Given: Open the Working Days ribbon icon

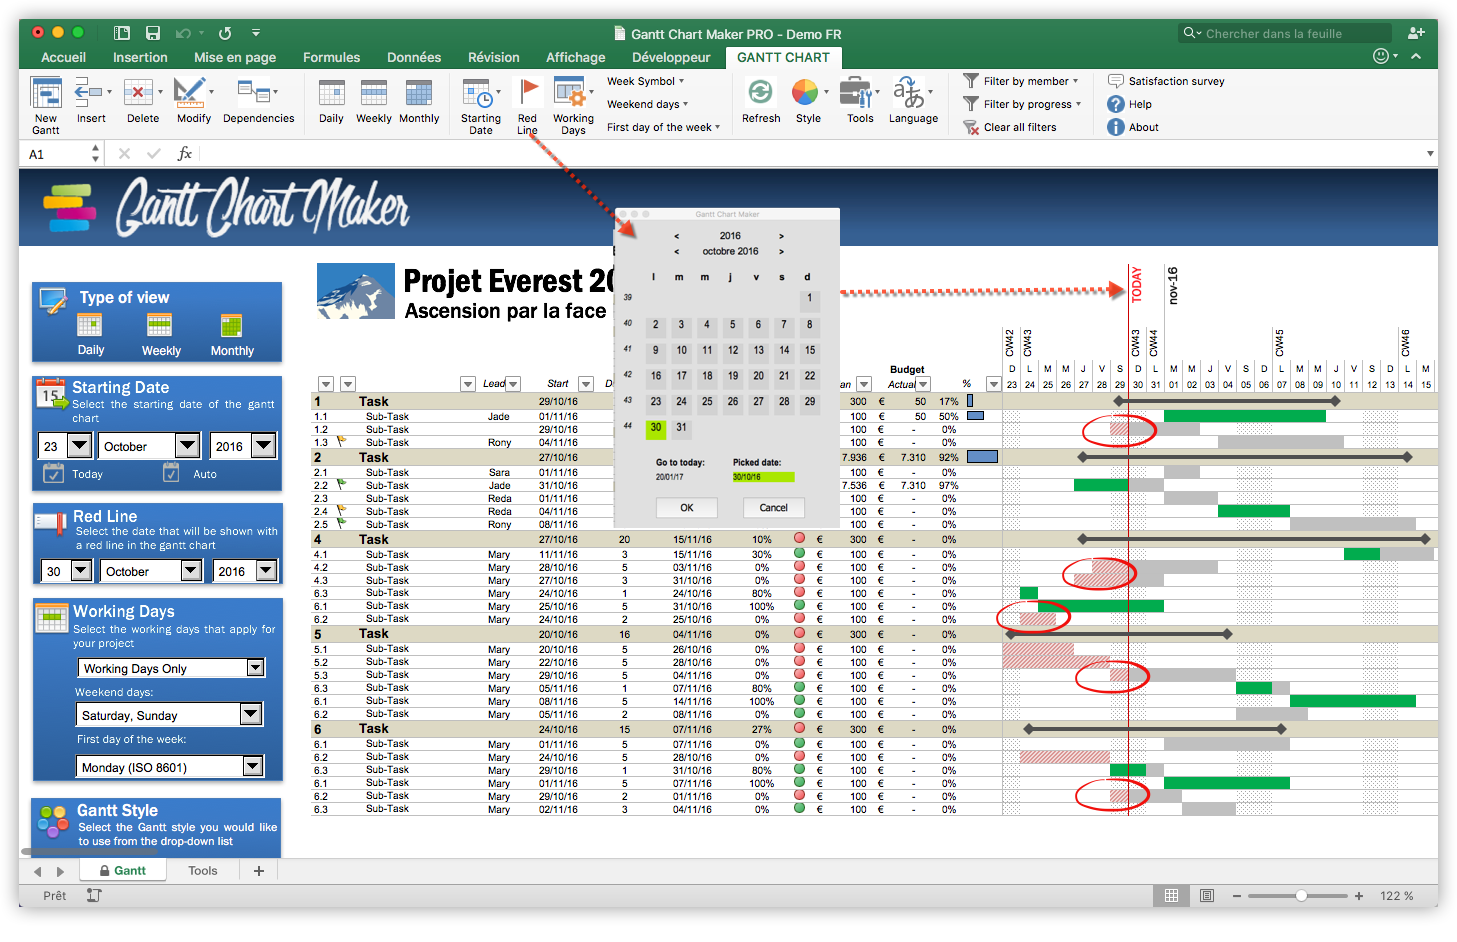Looking at the screenshot, I should click(569, 93).
